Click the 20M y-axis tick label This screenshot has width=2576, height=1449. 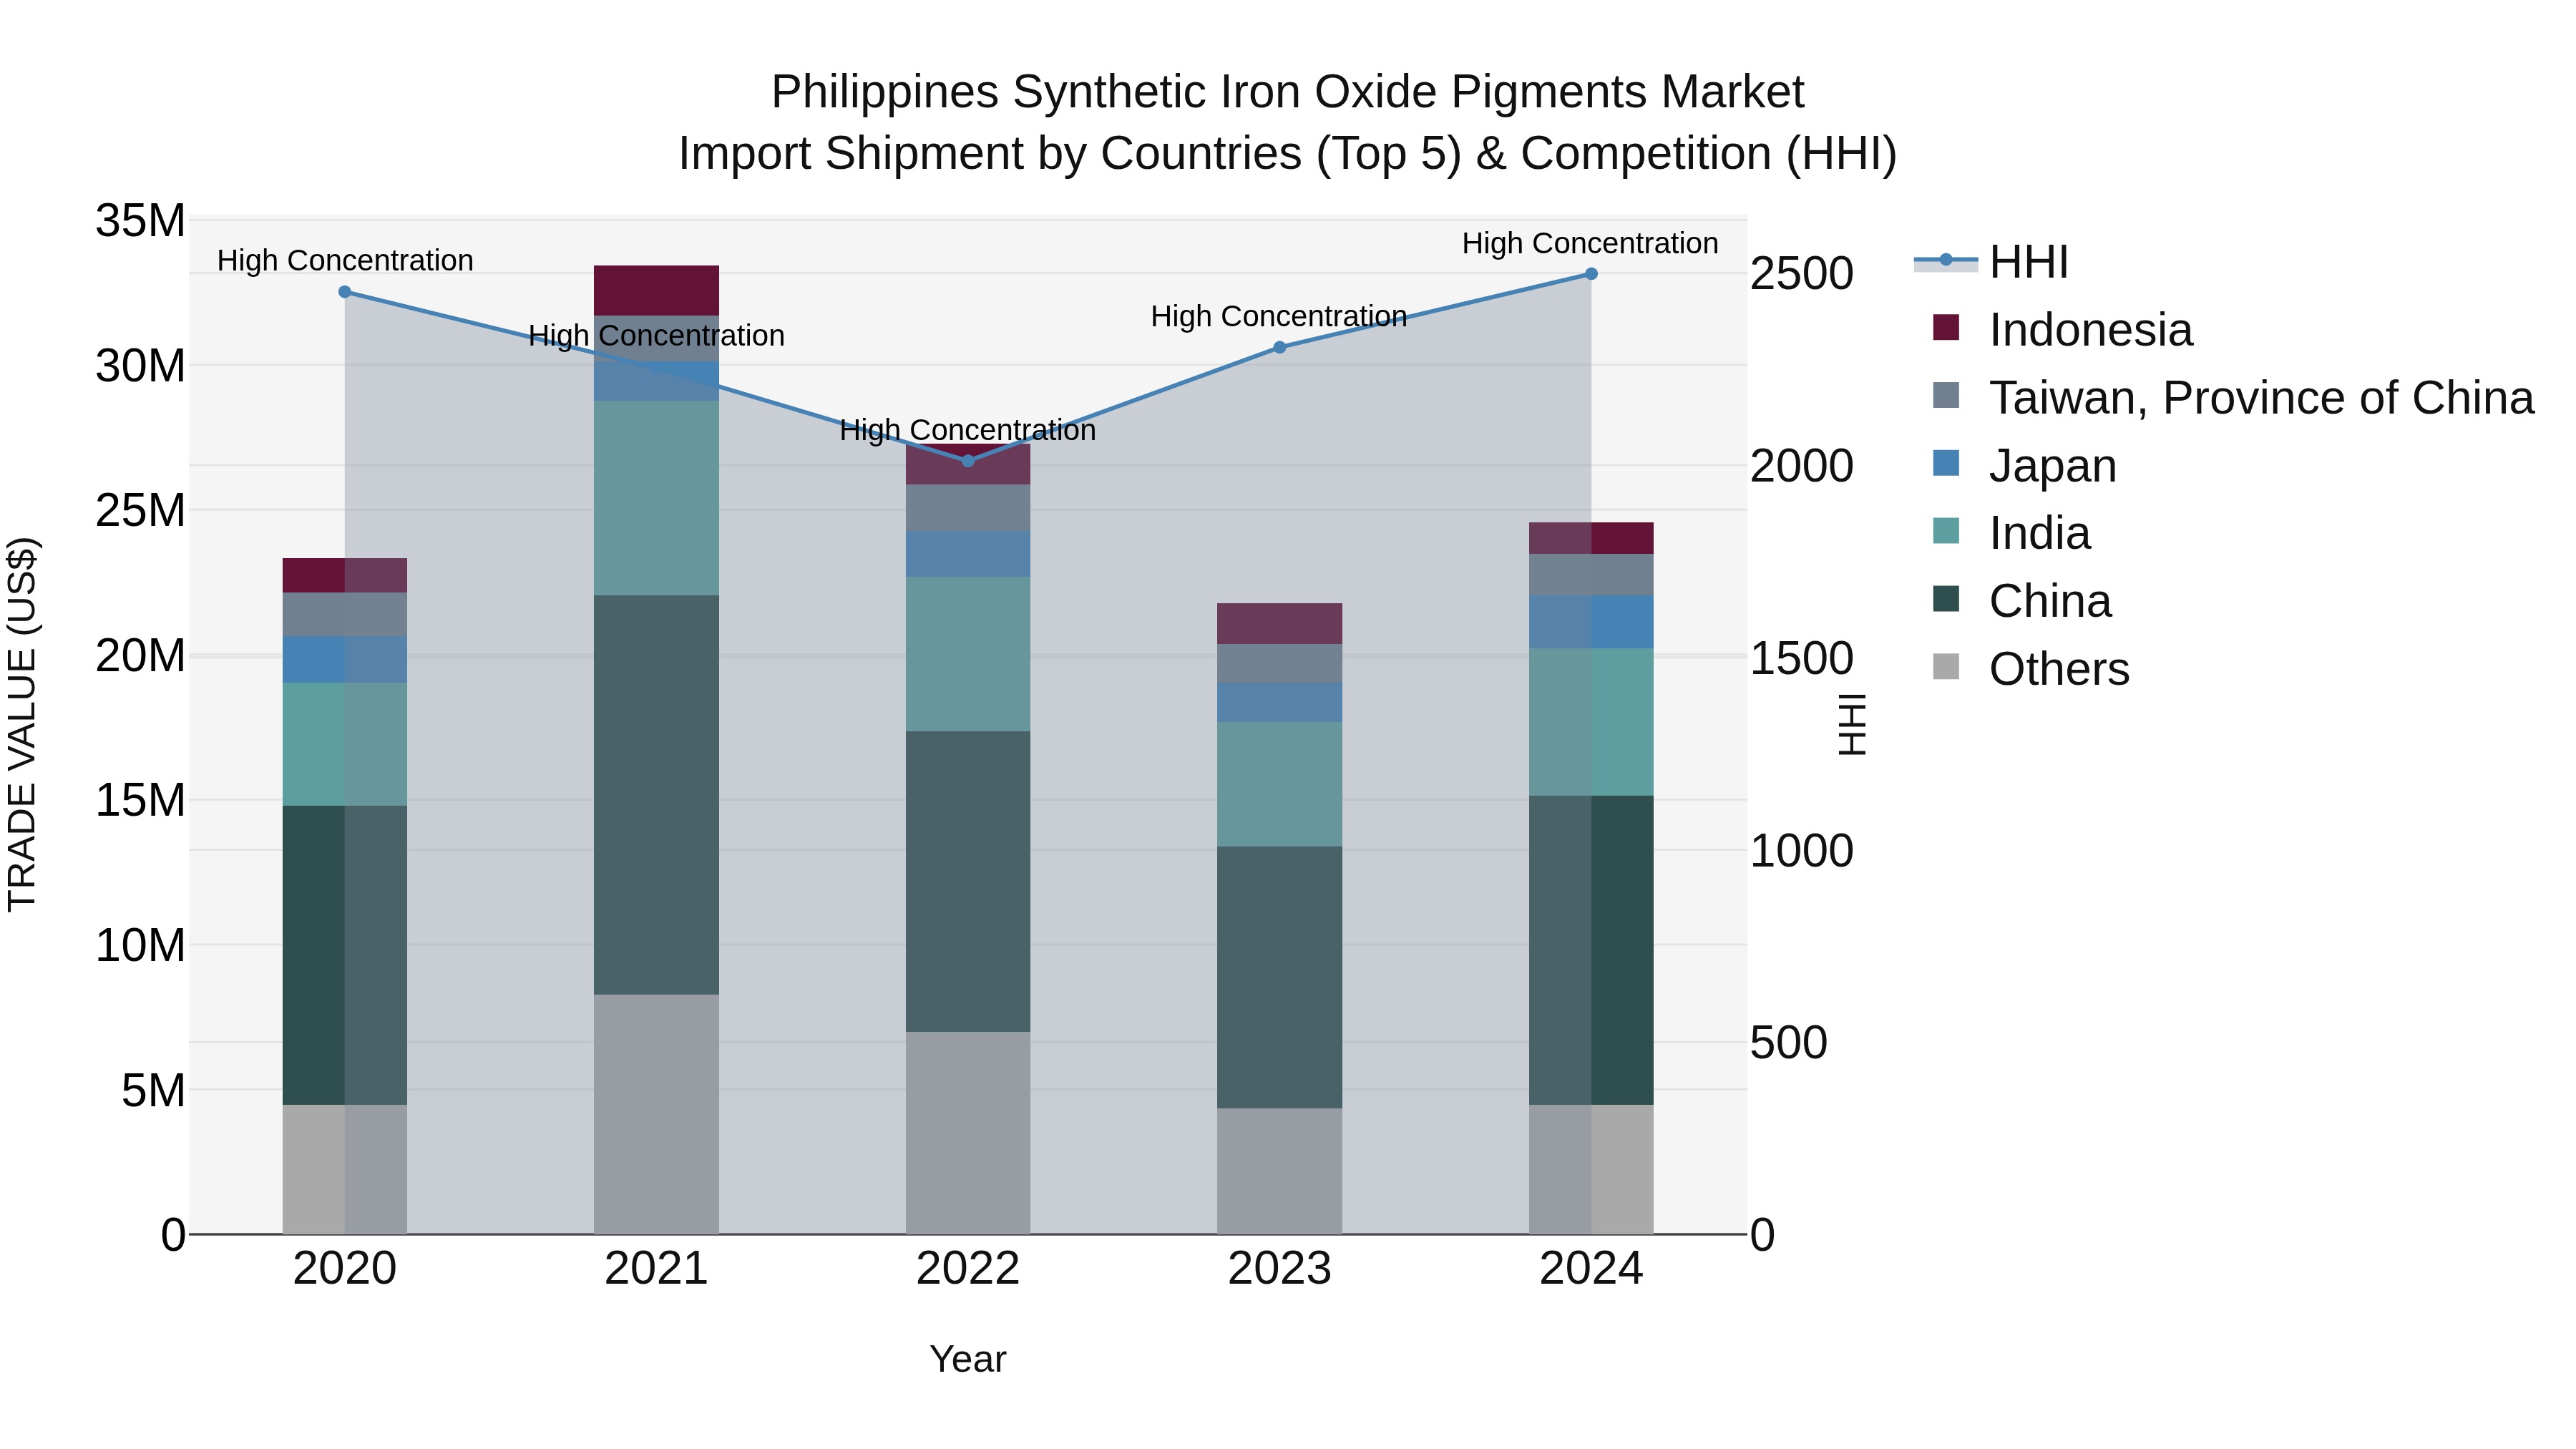click(x=140, y=656)
